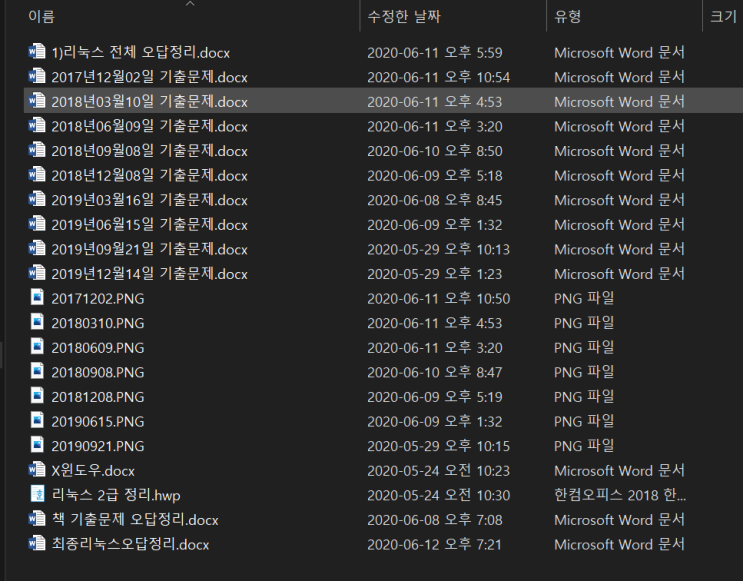
Task: Click date 2020-06-08 오후 8:45
Action: pyautogui.click(x=435, y=200)
